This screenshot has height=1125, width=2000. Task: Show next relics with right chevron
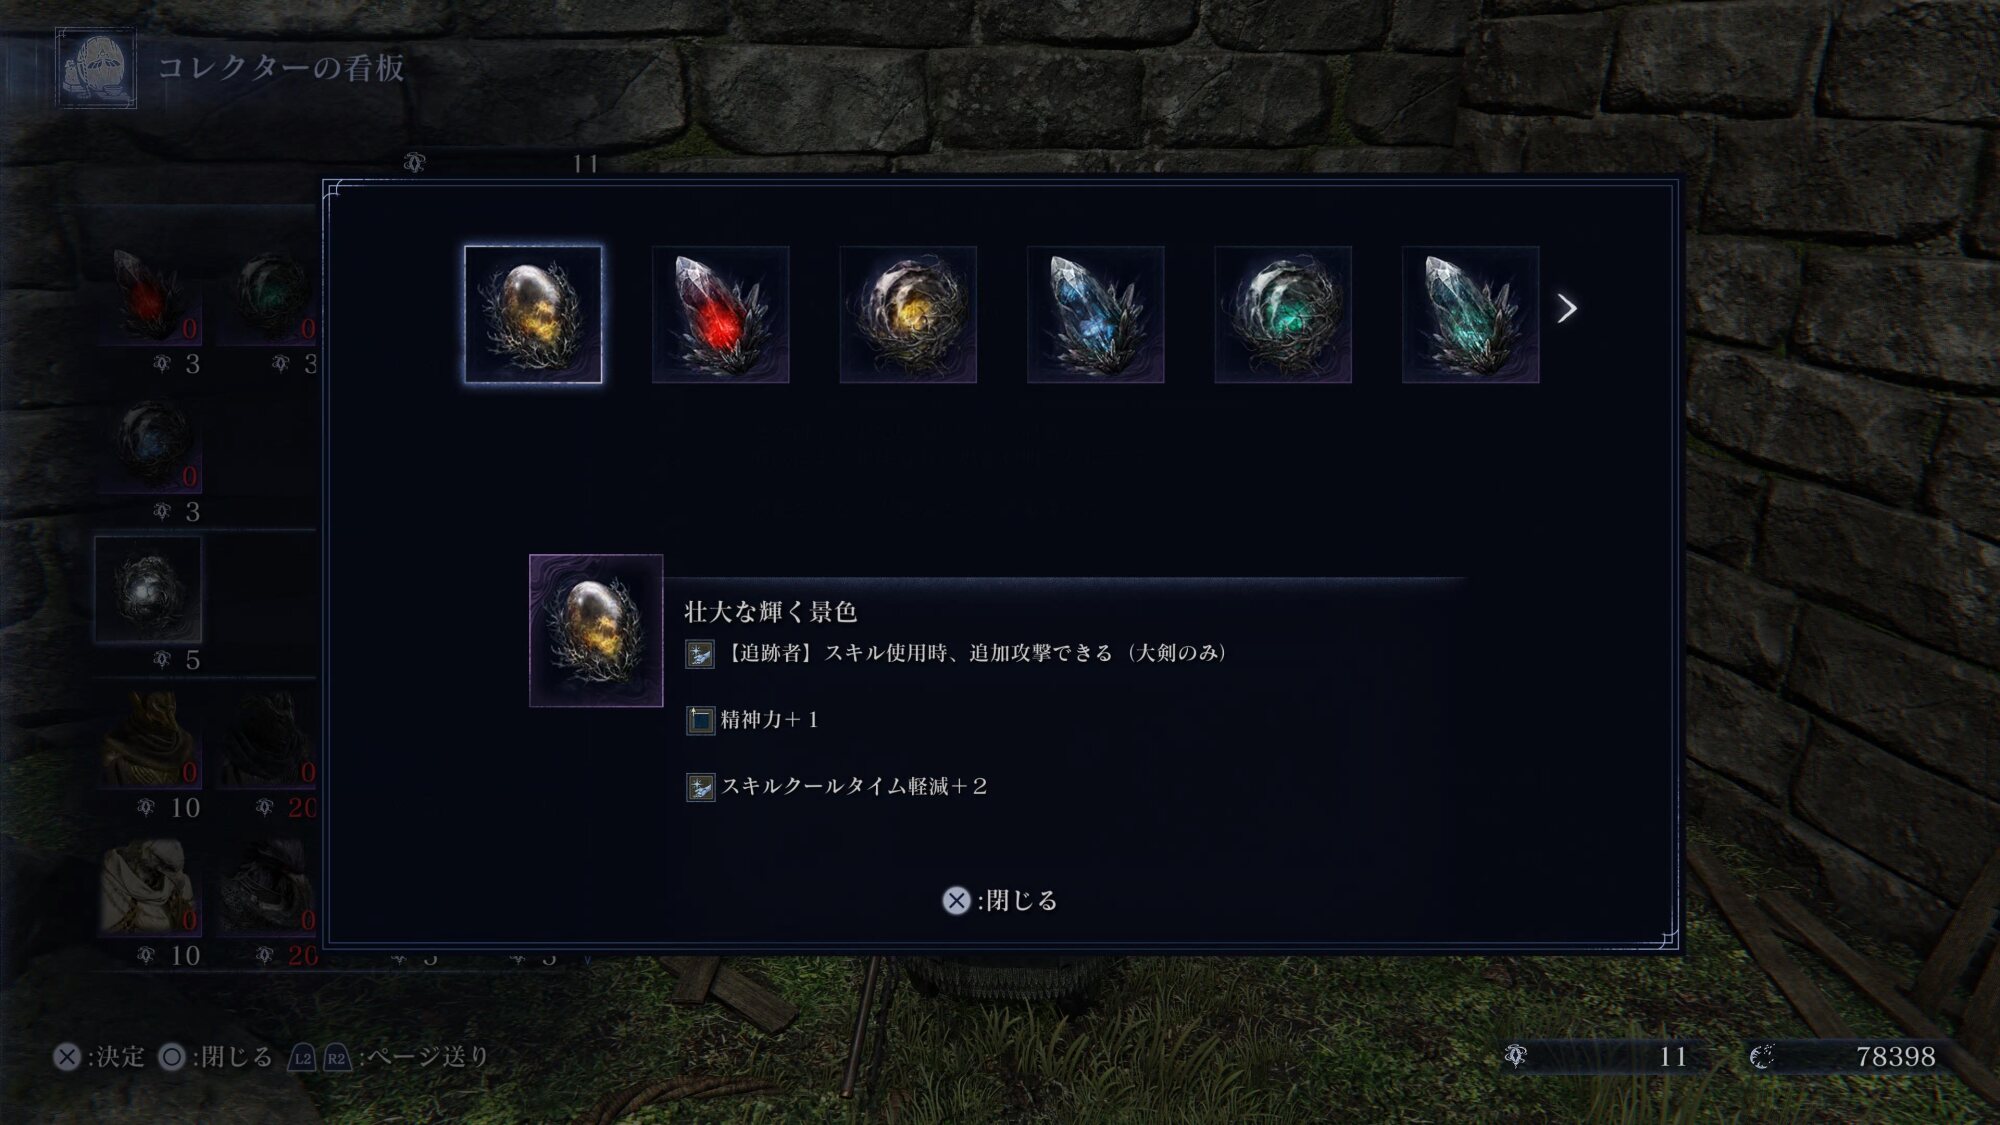coord(1567,309)
